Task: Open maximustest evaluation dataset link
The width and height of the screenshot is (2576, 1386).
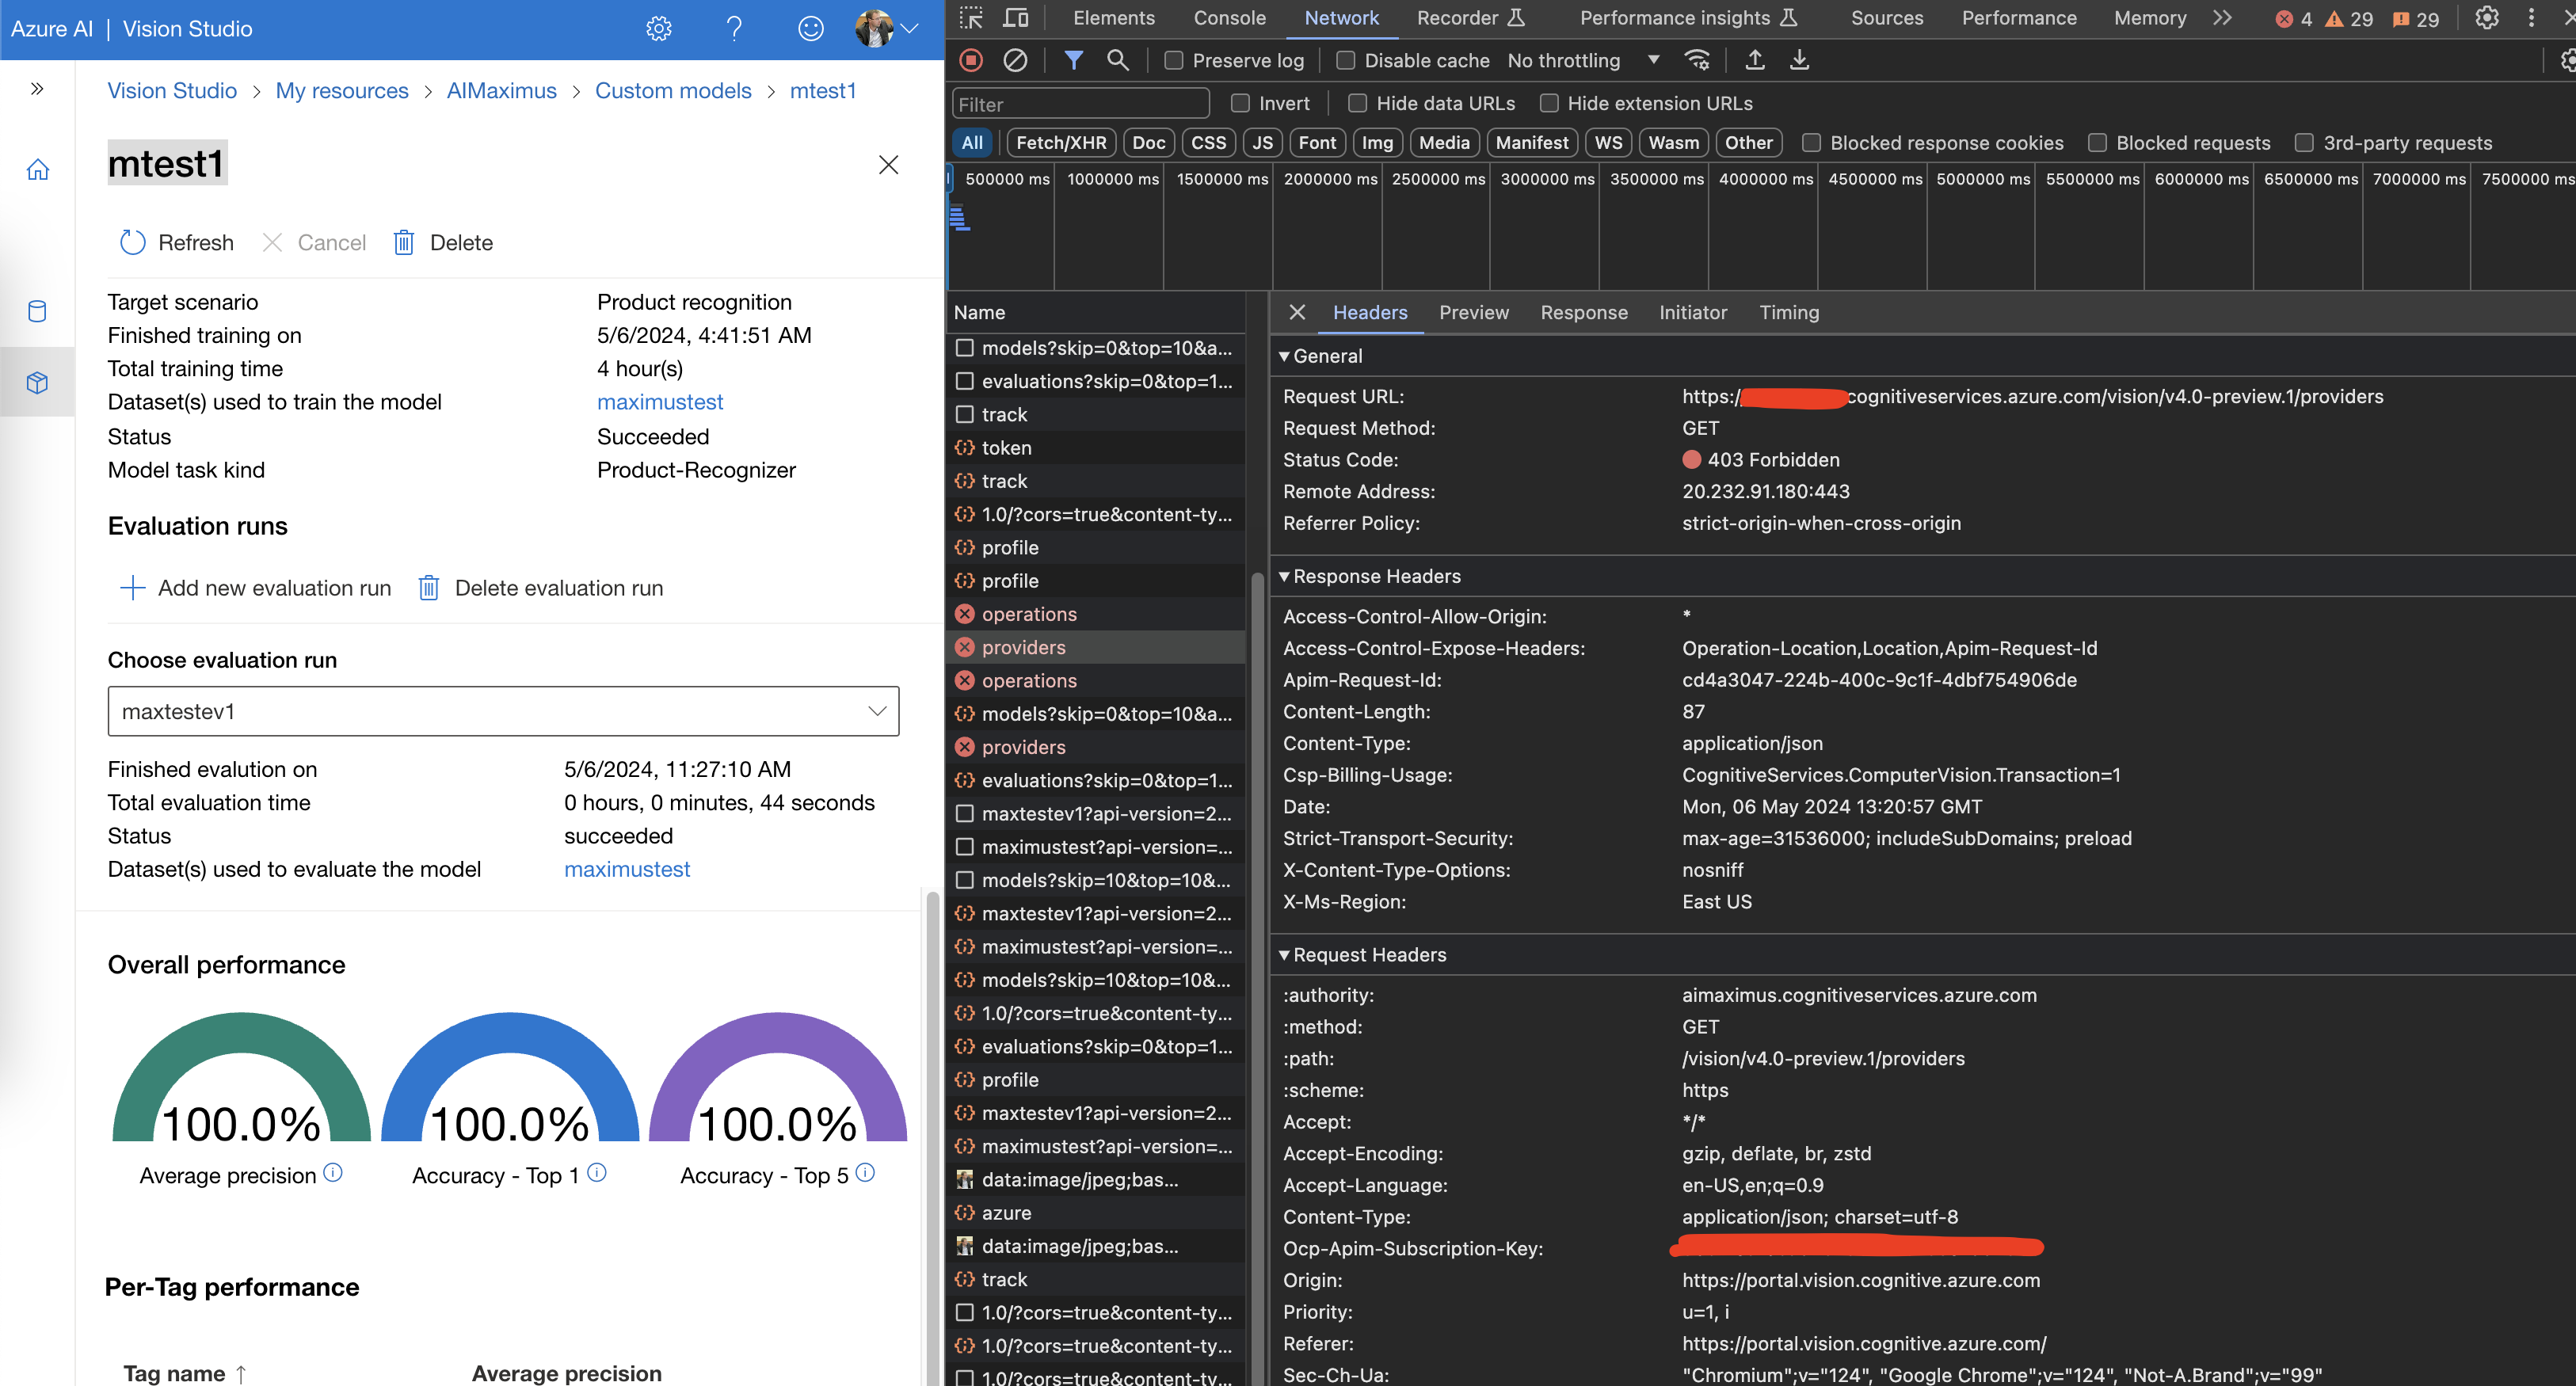Action: click(x=627, y=869)
